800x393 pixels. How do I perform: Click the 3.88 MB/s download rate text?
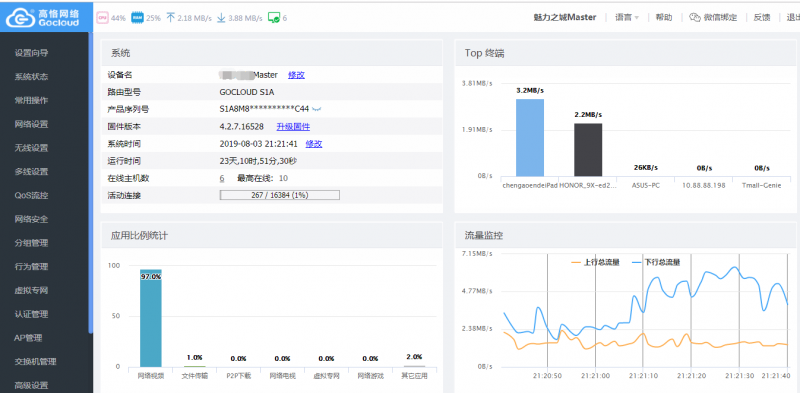click(x=245, y=18)
